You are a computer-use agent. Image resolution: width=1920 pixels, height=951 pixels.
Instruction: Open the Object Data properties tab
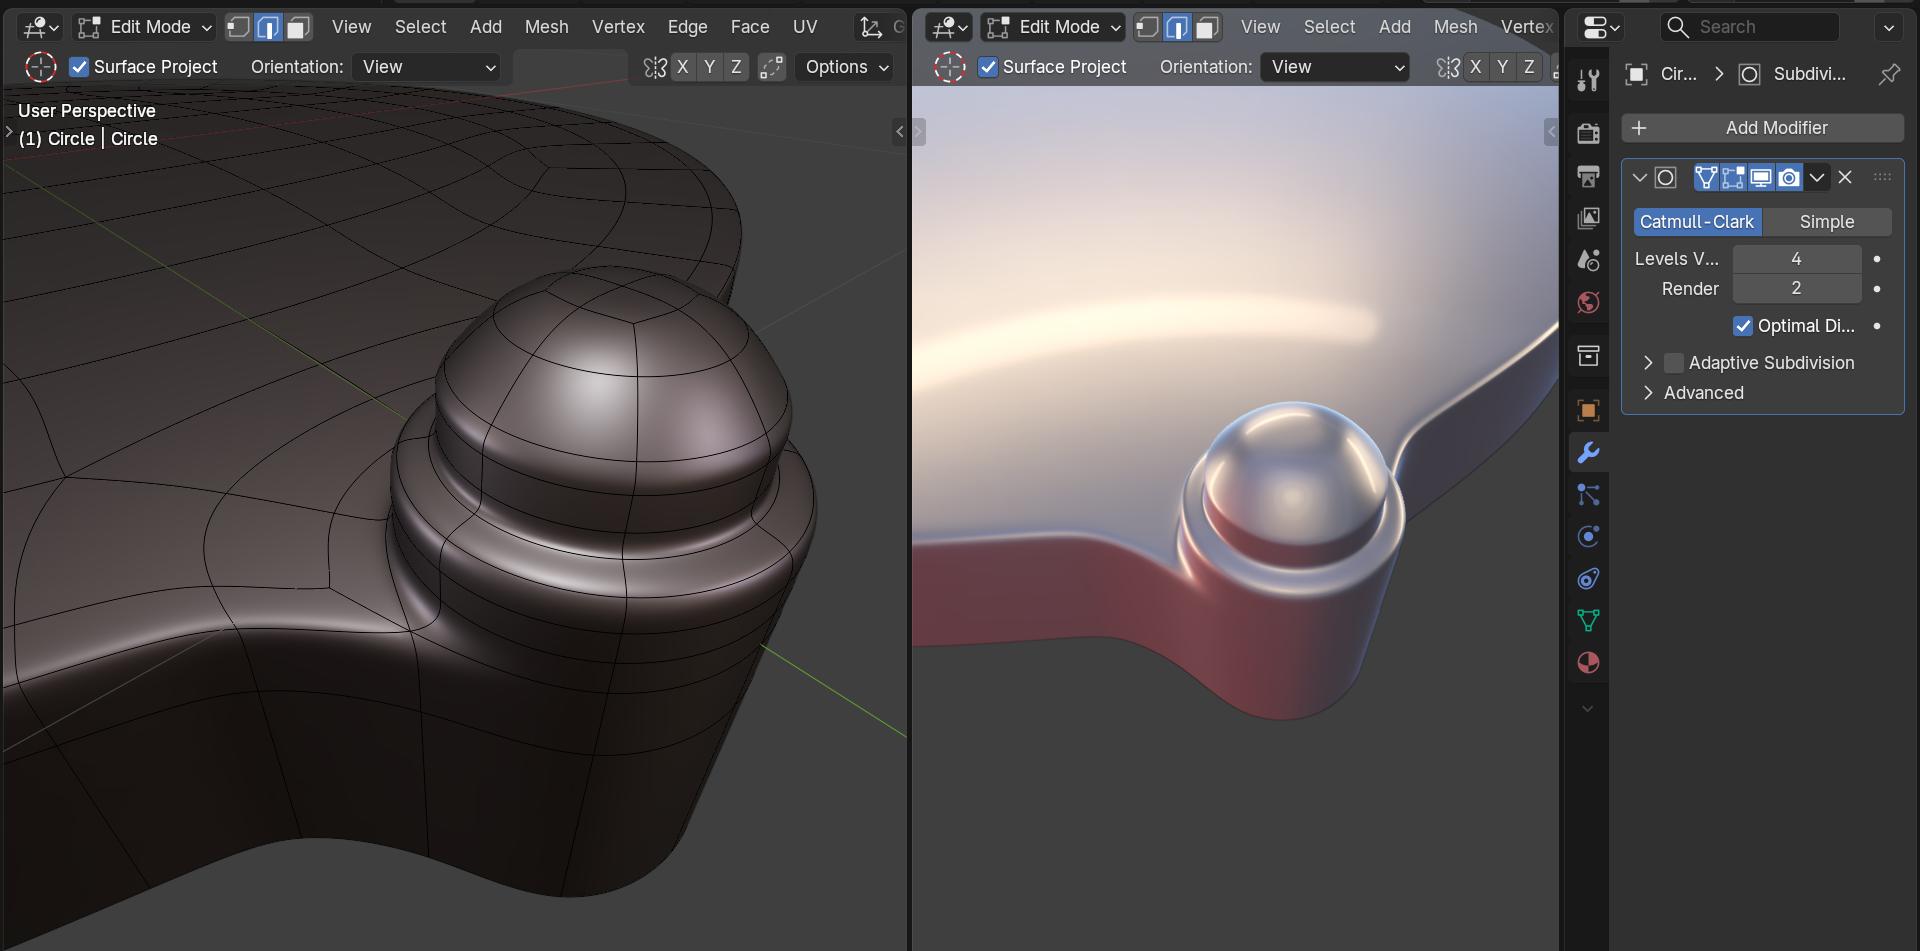point(1588,621)
